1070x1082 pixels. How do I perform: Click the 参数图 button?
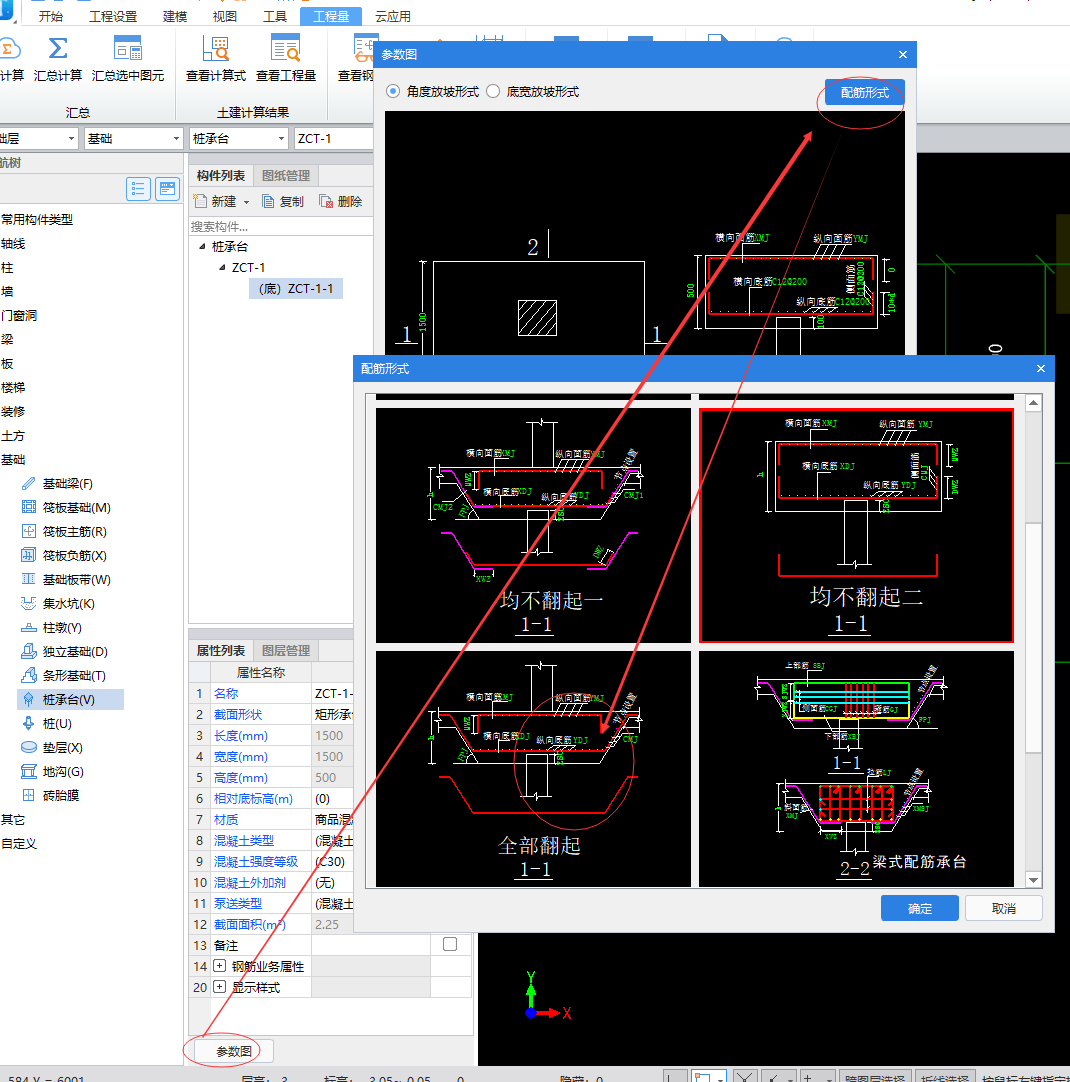234,1051
